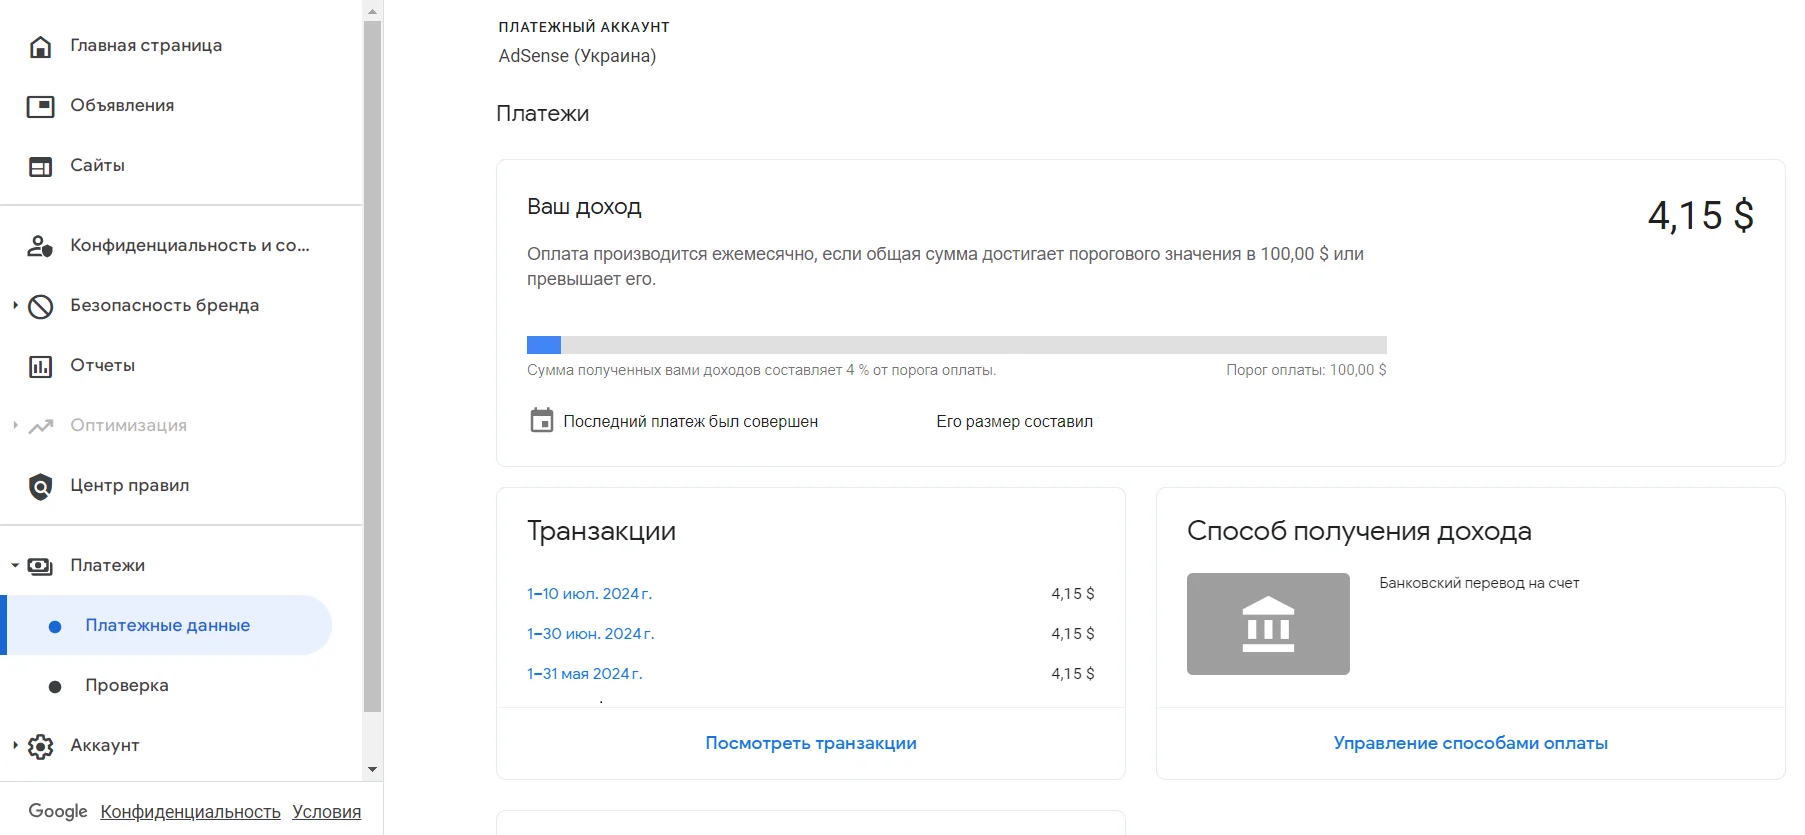
Task: Click Его размер составил text
Action: pyautogui.click(x=1014, y=422)
